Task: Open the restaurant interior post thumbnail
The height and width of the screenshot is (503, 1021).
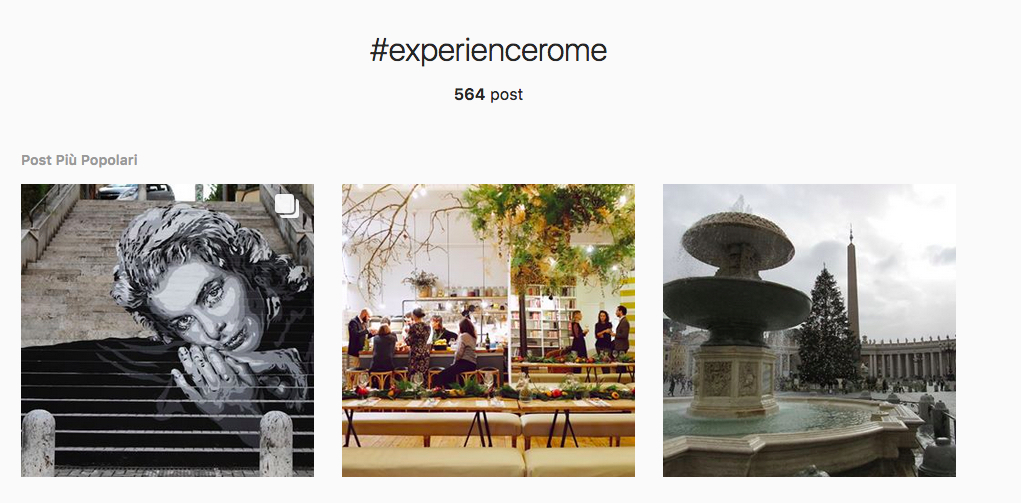Action: click(x=488, y=330)
